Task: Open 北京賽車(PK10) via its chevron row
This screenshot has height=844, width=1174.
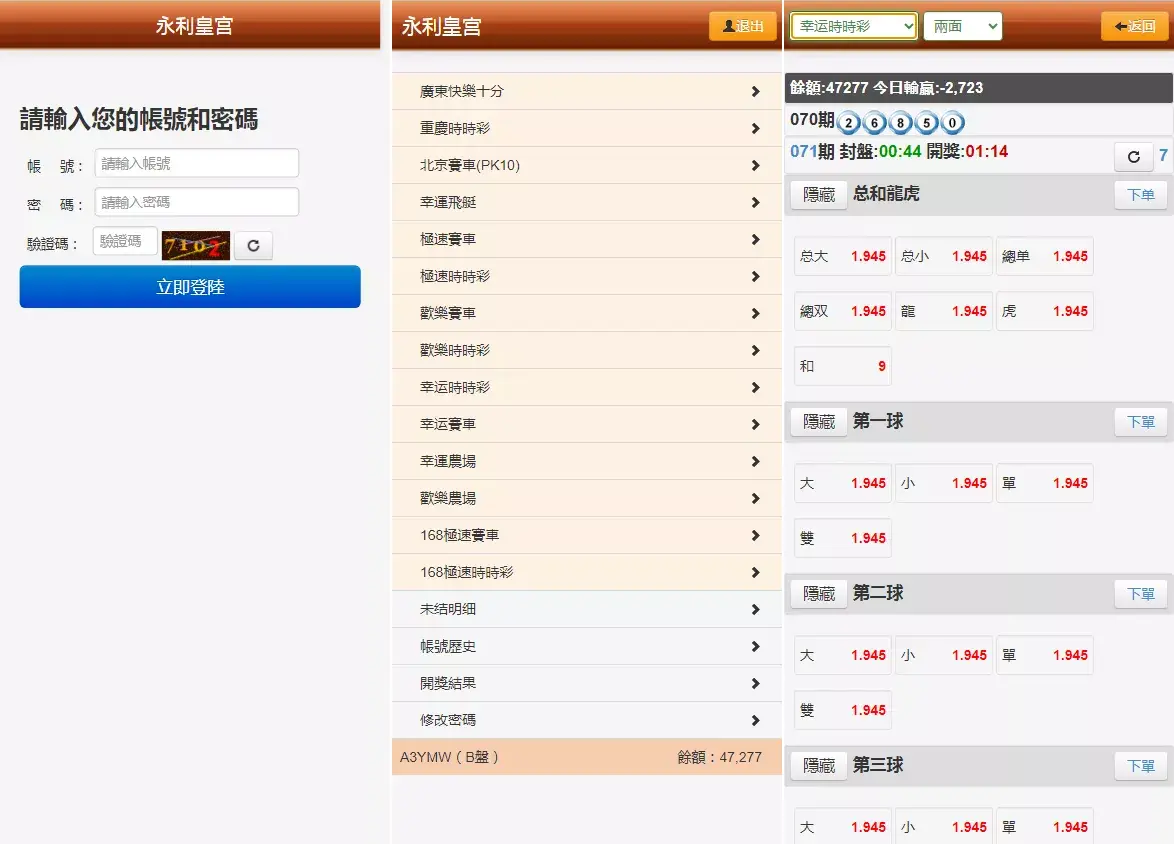Action: click(x=586, y=165)
